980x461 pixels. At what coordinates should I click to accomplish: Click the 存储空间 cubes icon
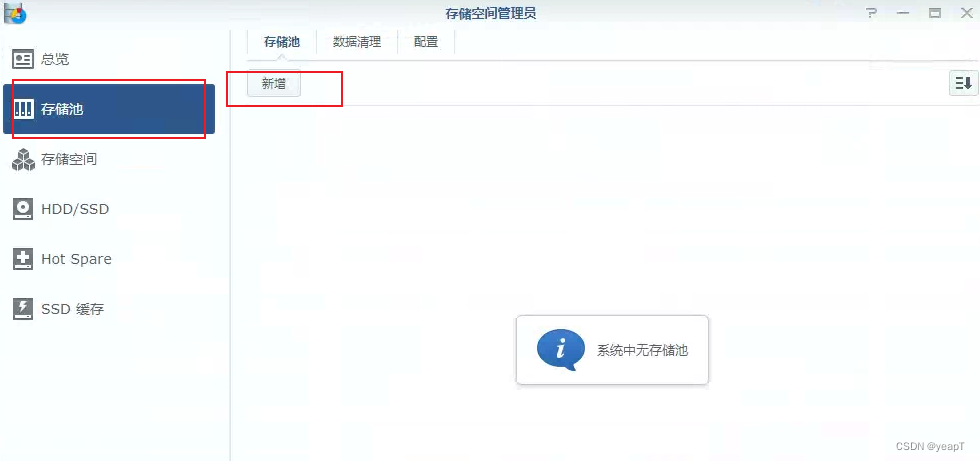(23, 159)
